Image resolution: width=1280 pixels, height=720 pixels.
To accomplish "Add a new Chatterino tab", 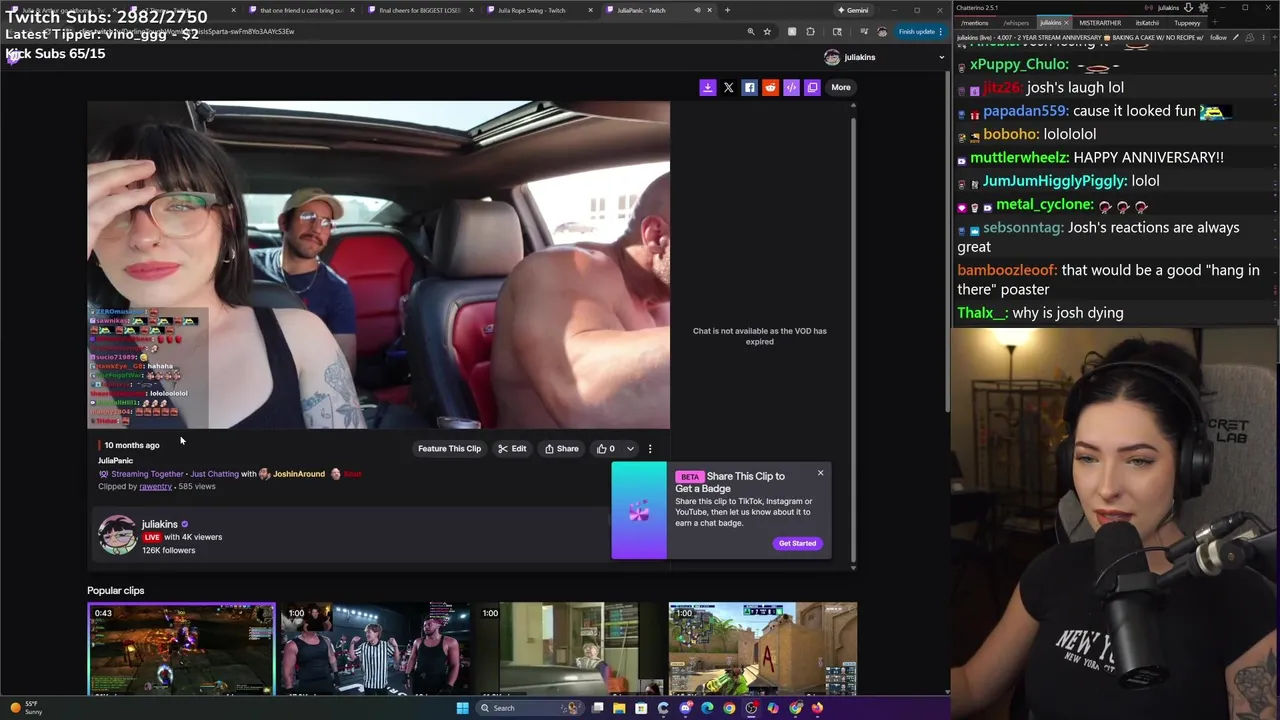I will 1214,23.
